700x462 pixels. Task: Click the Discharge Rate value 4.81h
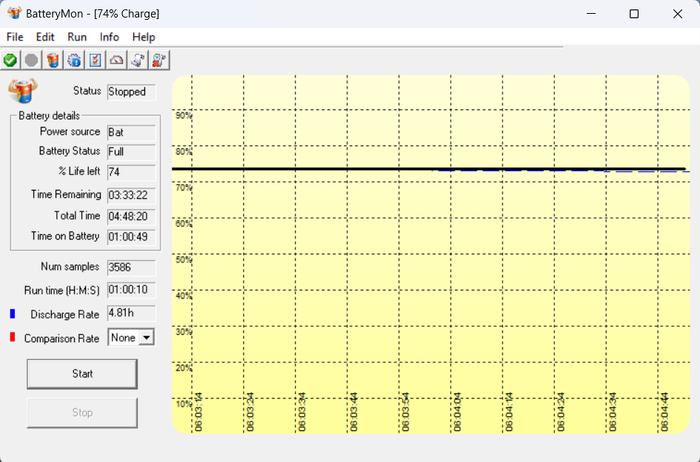(131, 313)
